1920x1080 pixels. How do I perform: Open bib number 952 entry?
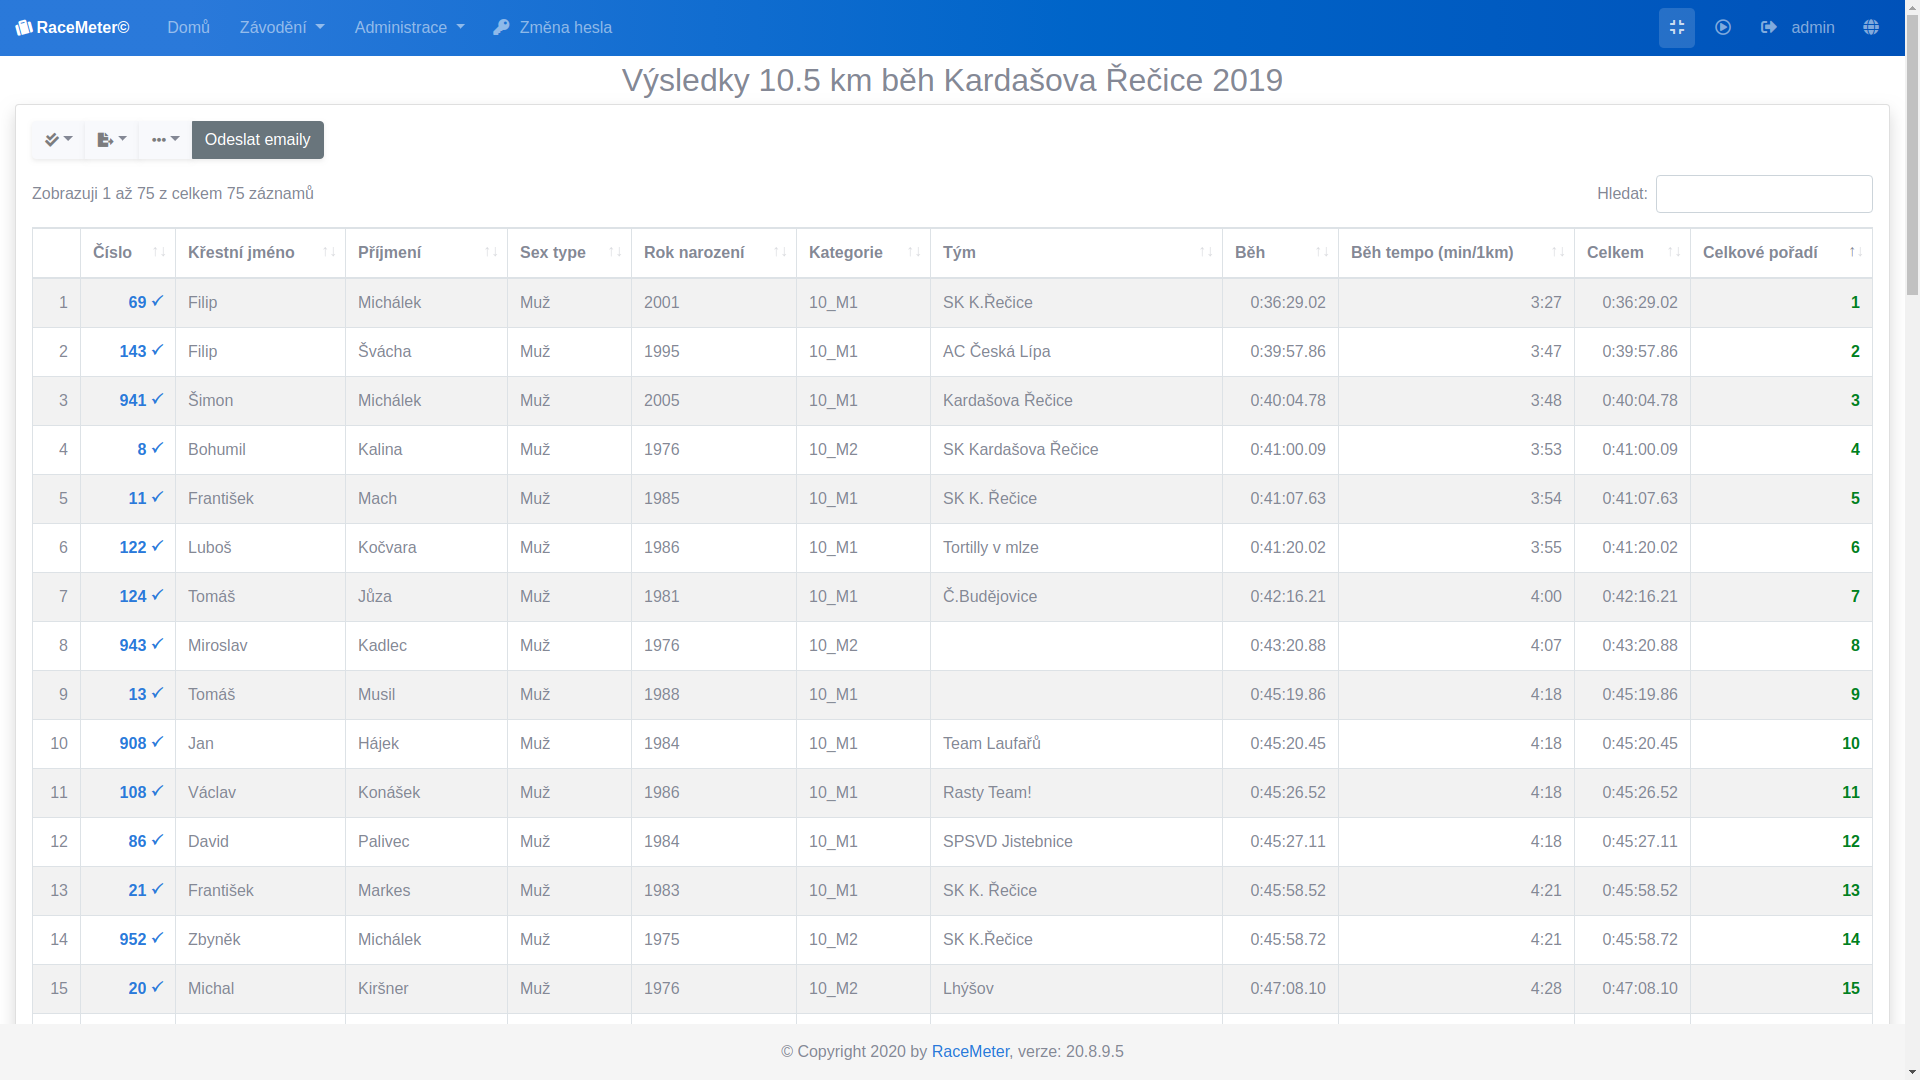[141, 939]
